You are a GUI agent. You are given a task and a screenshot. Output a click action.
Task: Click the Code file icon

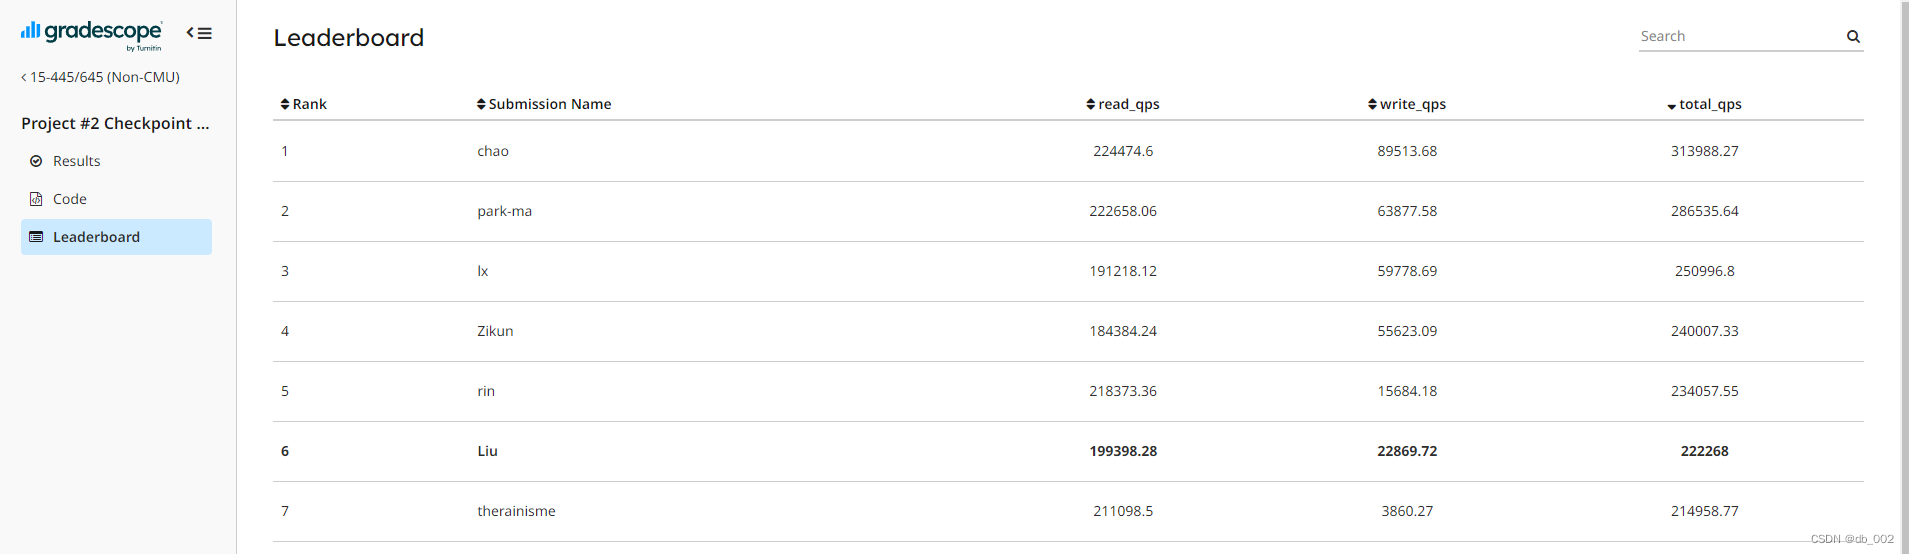pos(36,199)
